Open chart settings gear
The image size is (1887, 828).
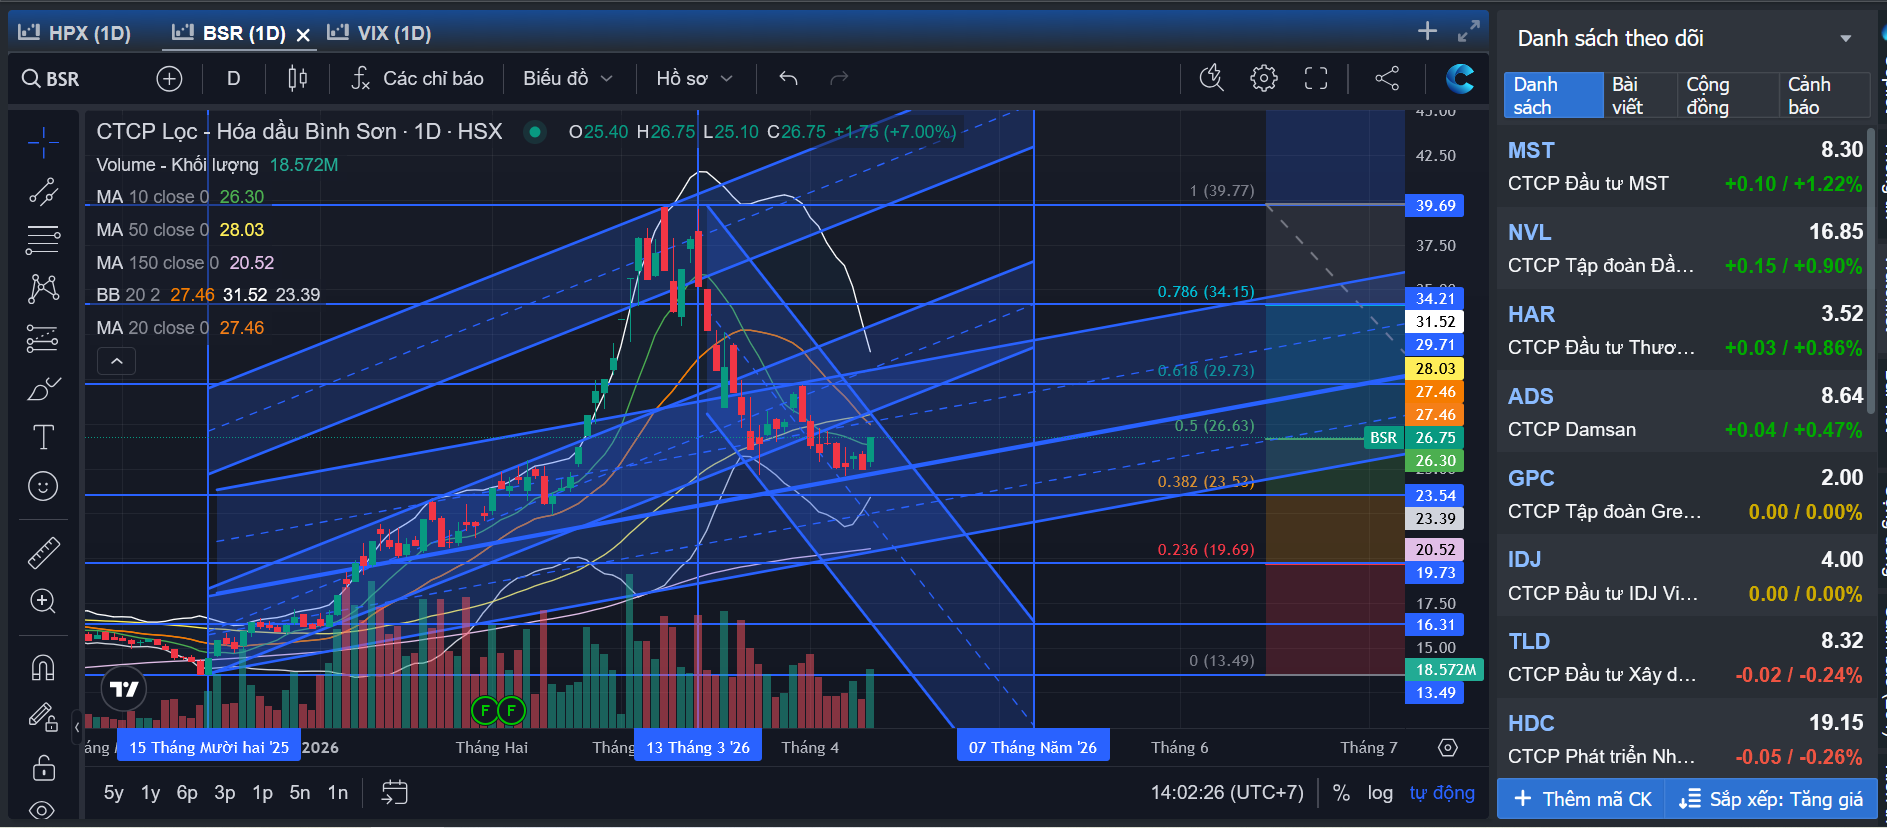click(1264, 78)
